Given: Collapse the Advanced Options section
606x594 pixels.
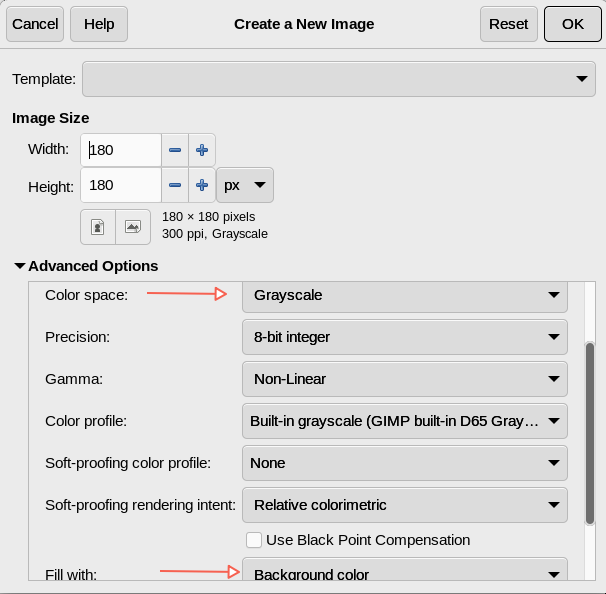Looking at the screenshot, I should click(20, 266).
